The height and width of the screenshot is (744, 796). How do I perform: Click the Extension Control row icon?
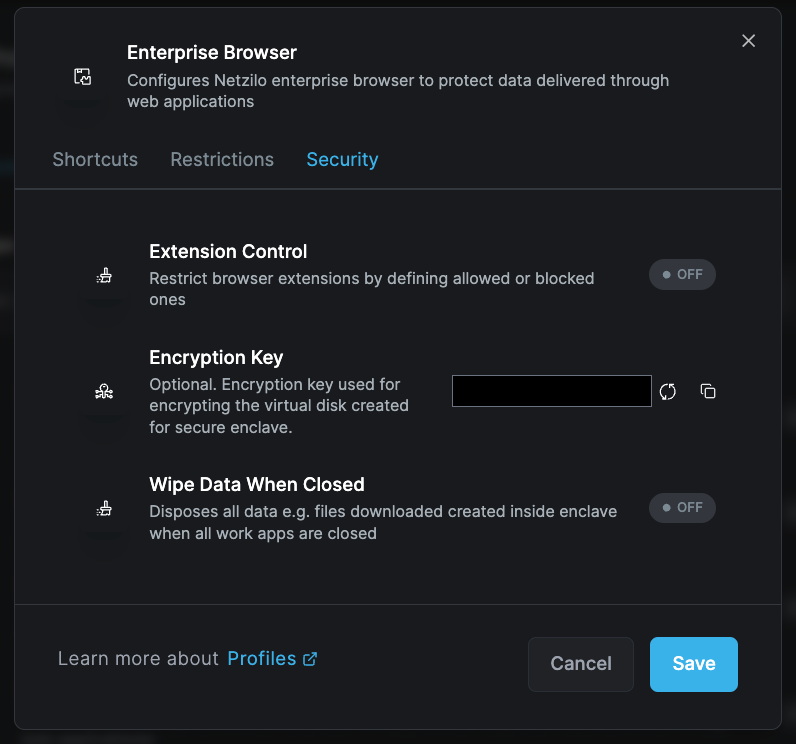[x=104, y=276]
